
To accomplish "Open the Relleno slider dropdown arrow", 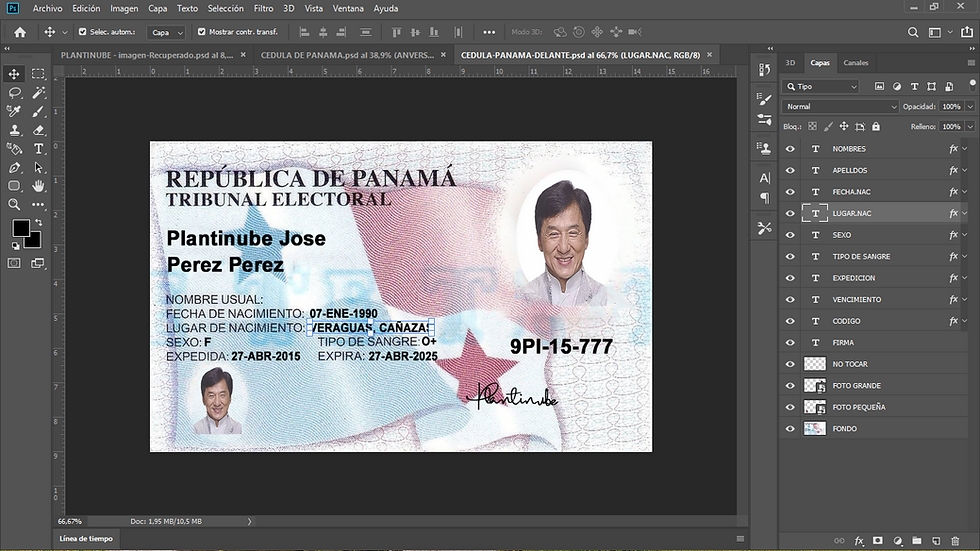I will click(970, 126).
